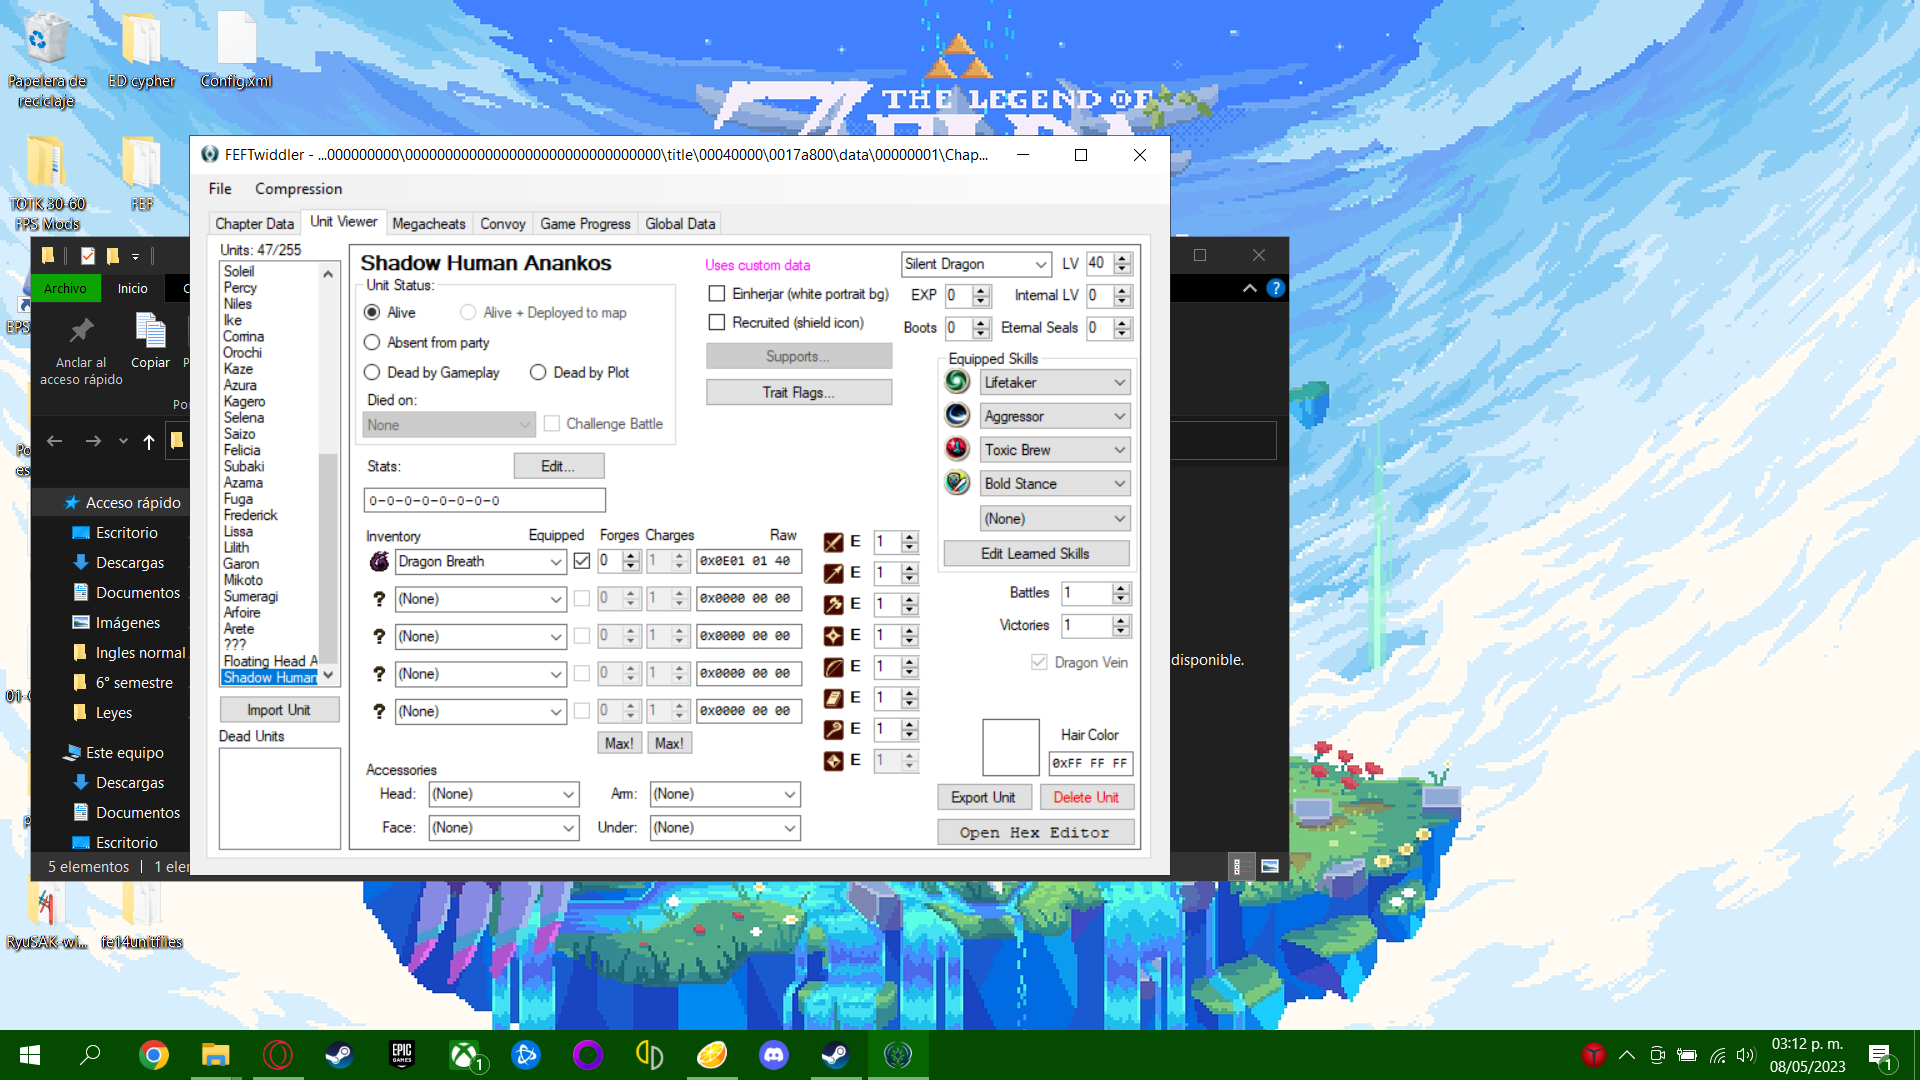Open the Head accessory dropdown

[x=504, y=794]
